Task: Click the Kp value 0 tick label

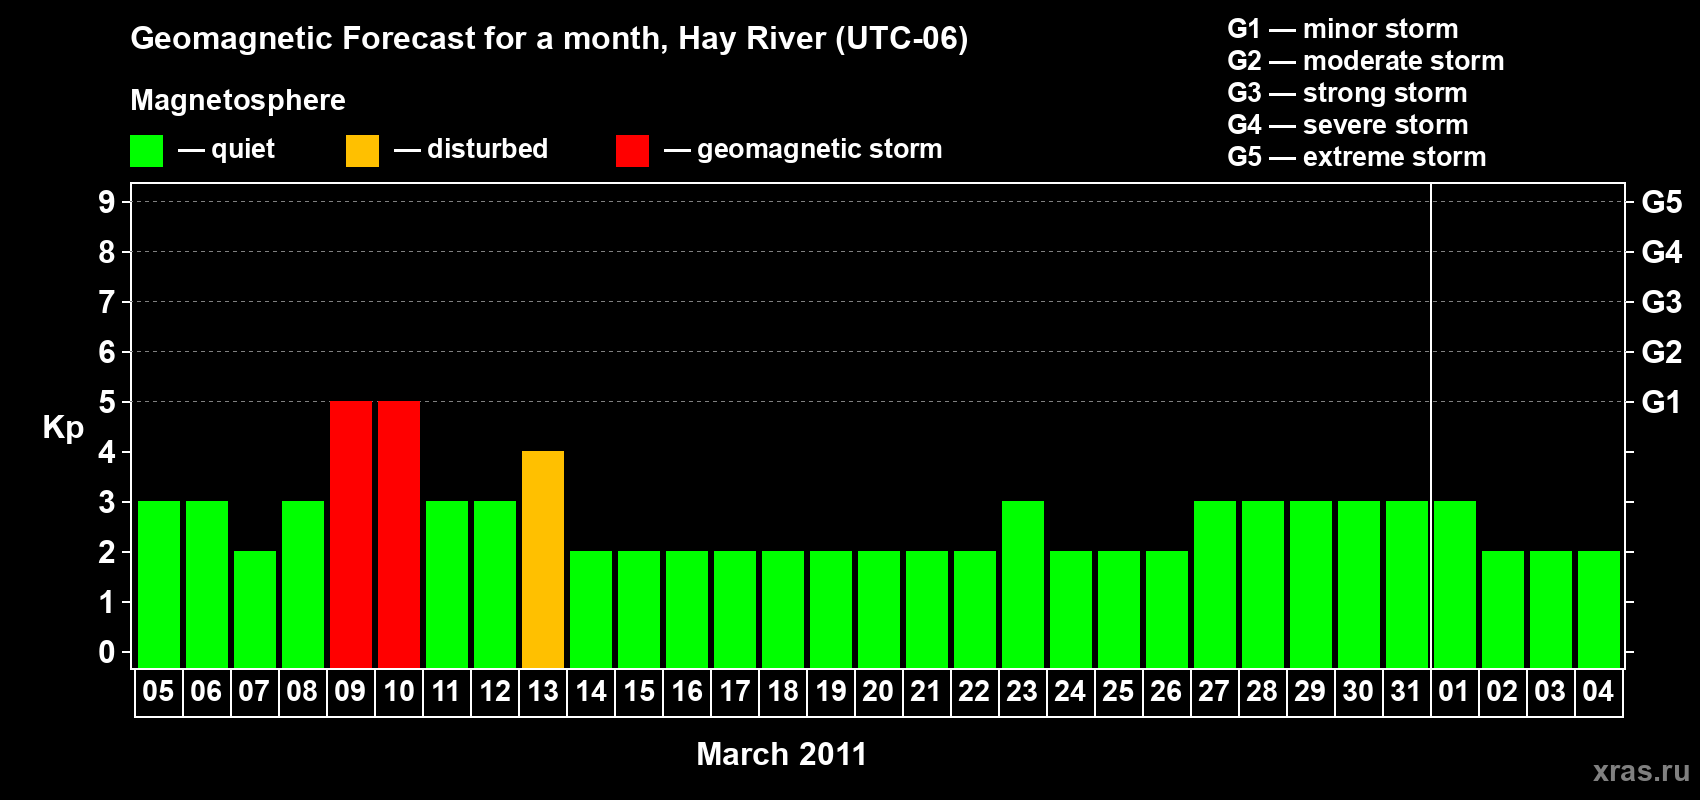Action: [107, 652]
